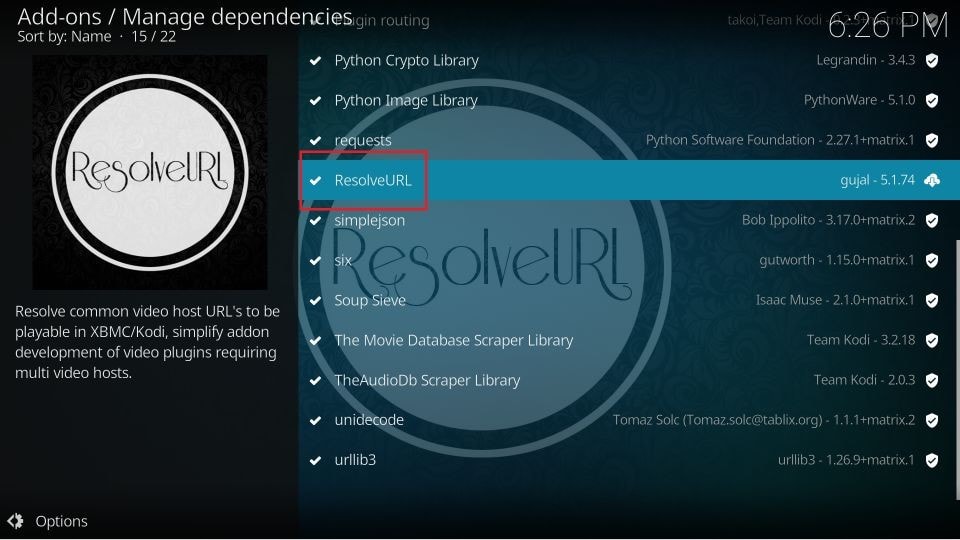Viewport: 960px width, 540px height.
Task: Click 'Isaac Muse - 2.1.0+matrix.1' text
Action: (x=835, y=300)
